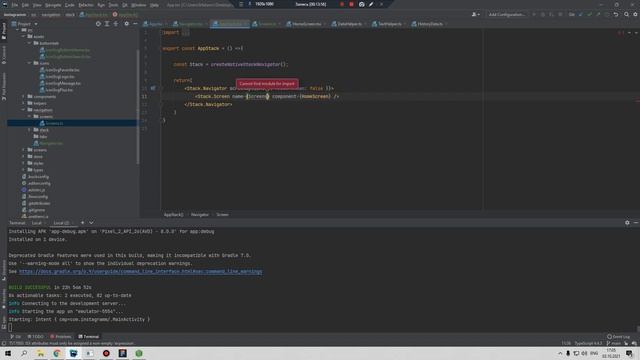
Task: Click the Git update project blue arrow icon
Action: pos(581,14)
